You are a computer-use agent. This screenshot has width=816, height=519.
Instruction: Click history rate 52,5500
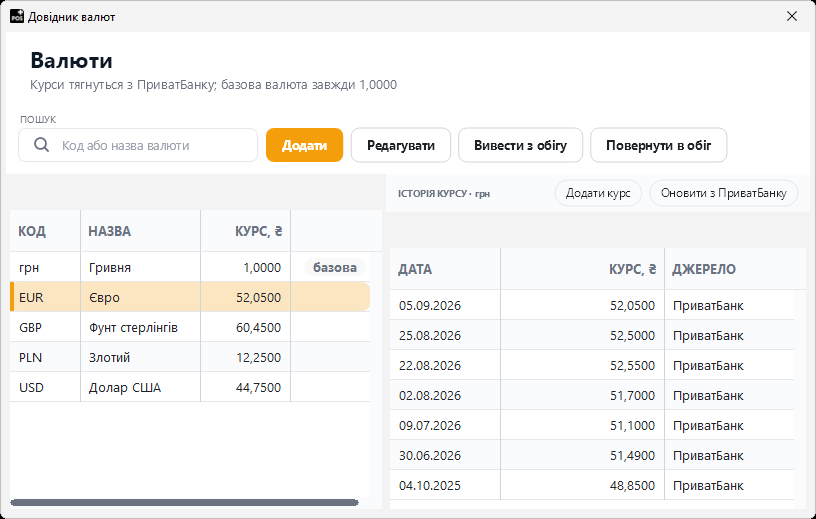pos(632,365)
